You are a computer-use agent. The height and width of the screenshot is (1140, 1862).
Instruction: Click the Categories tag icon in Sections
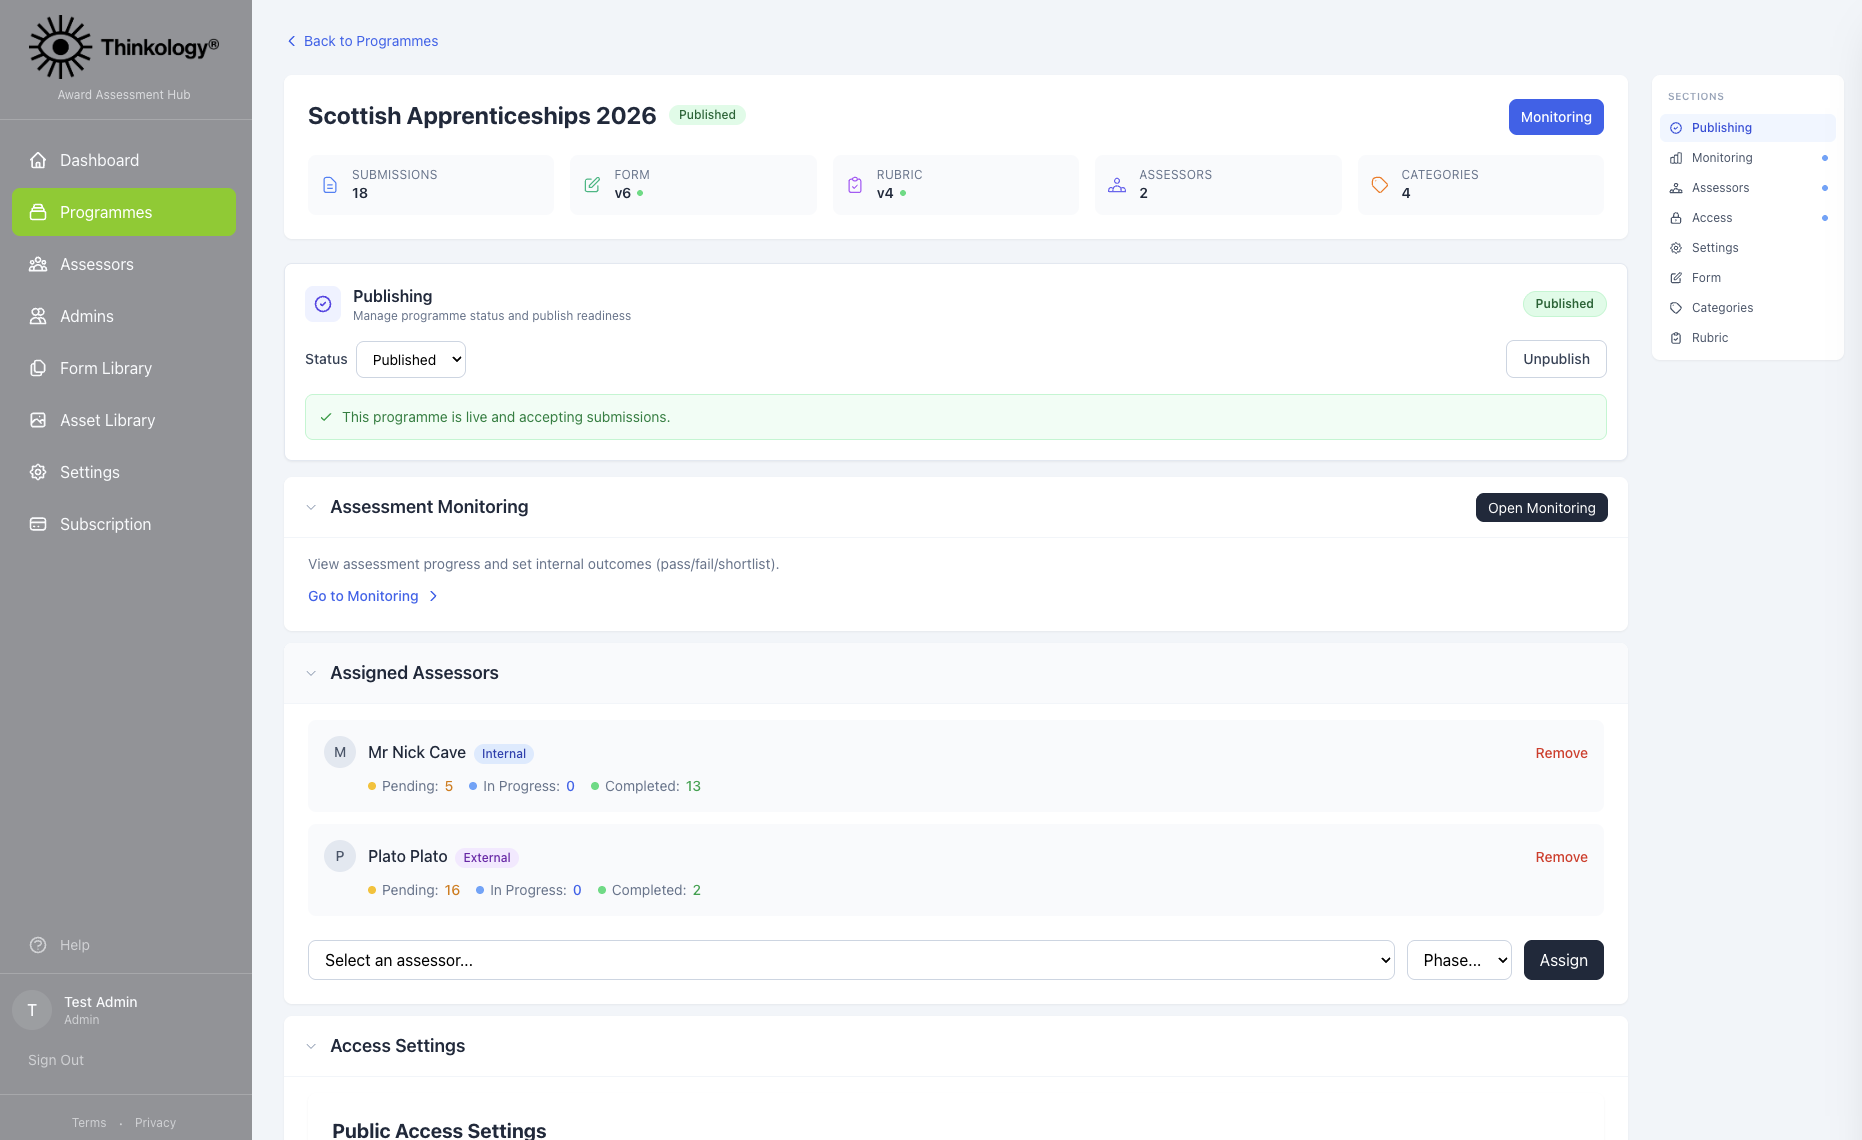click(1676, 308)
